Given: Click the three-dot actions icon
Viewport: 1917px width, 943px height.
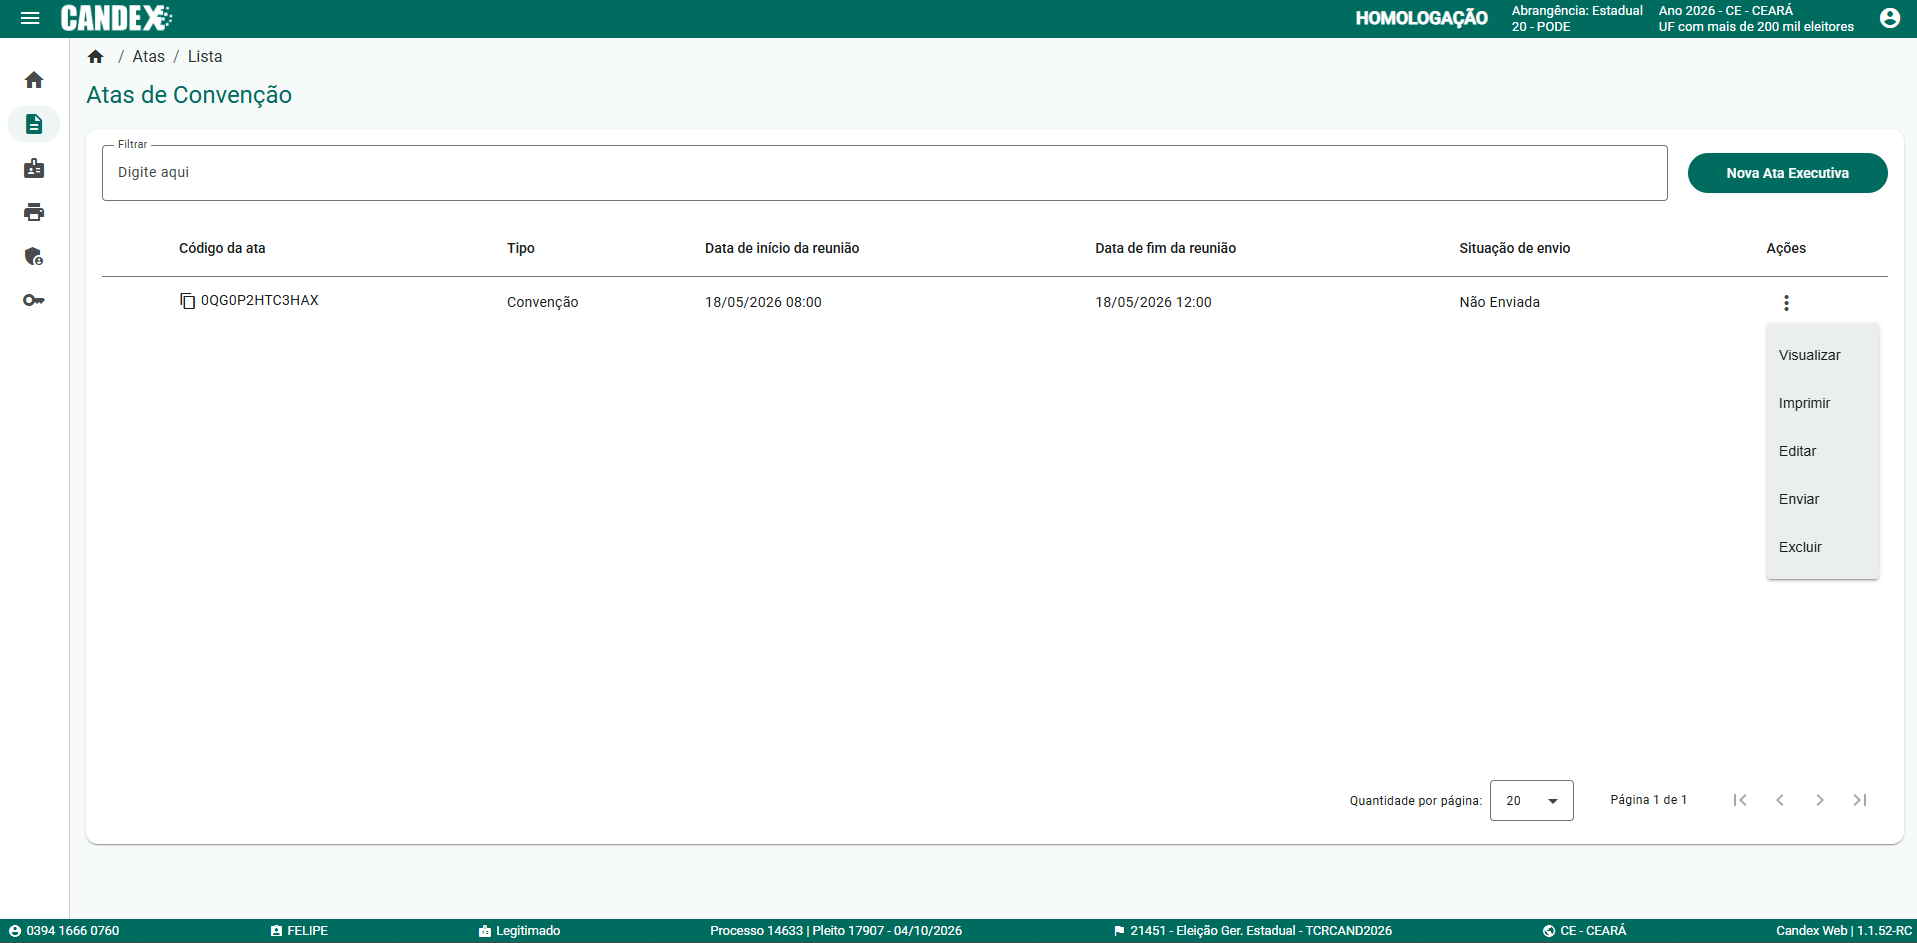Looking at the screenshot, I should pos(1786,303).
